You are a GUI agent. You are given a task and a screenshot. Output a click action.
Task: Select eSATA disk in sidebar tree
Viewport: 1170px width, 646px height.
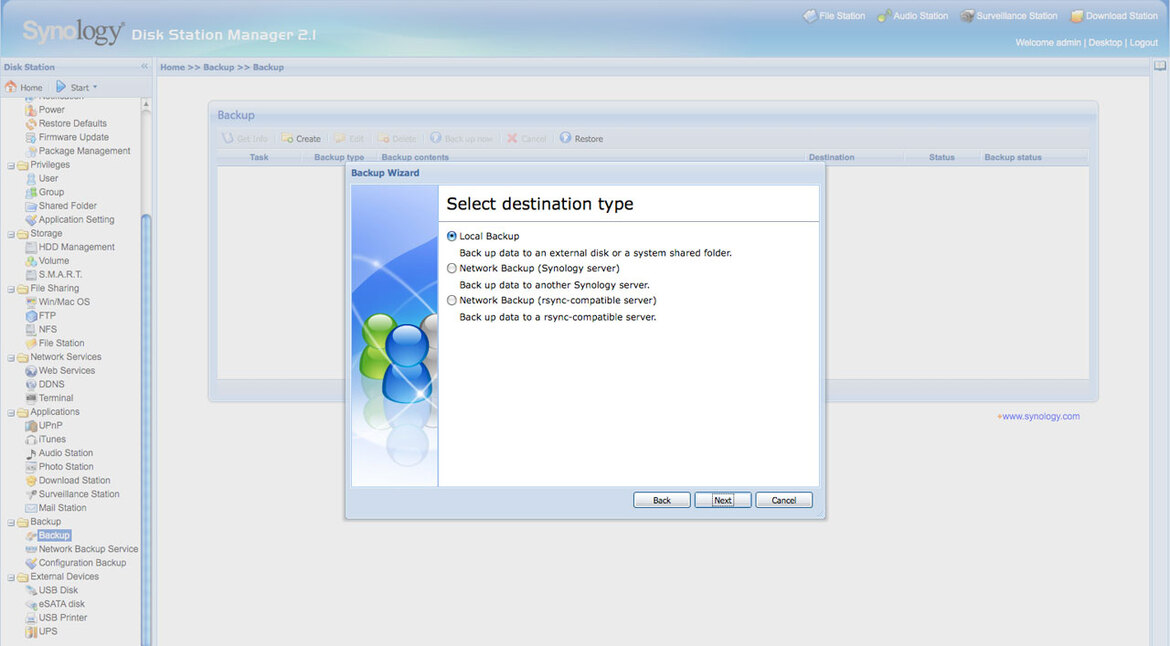[62, 604]
